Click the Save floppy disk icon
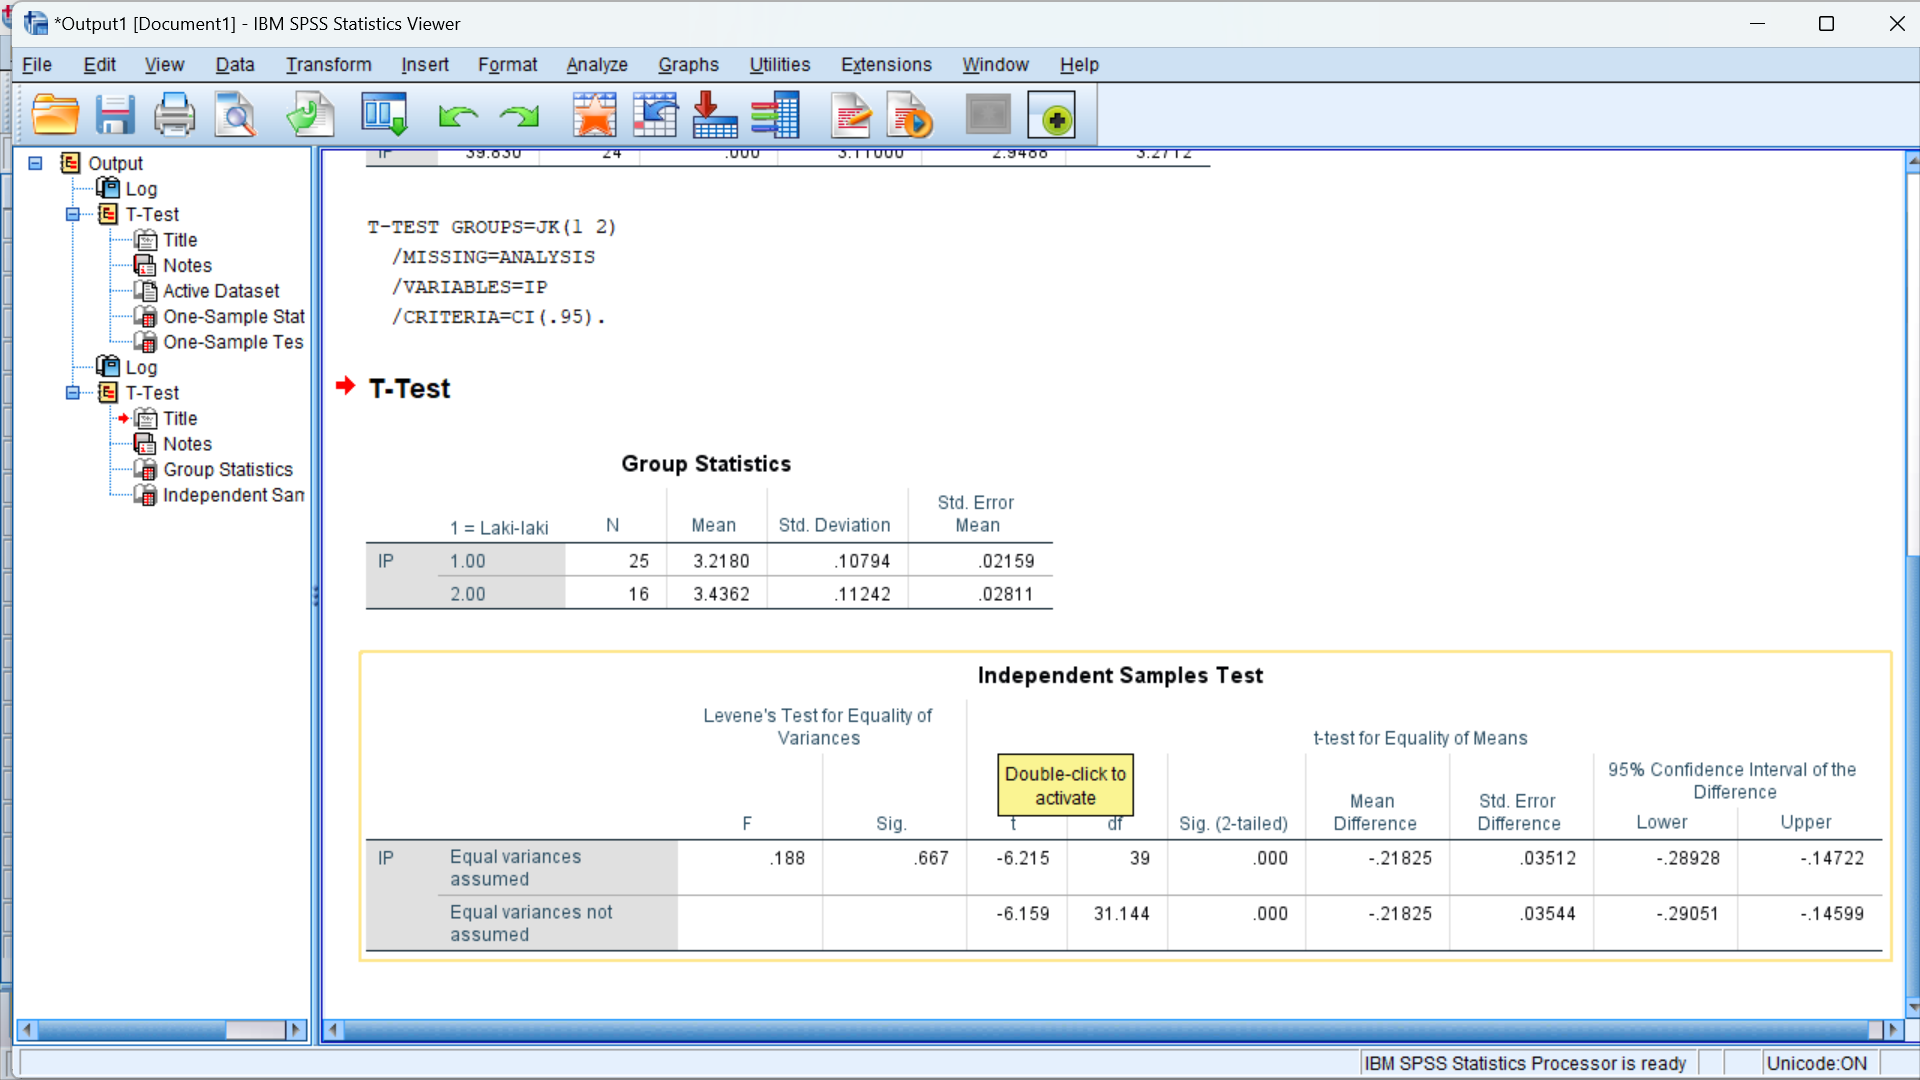The image size is (1920, 1080). pos(115,115)
